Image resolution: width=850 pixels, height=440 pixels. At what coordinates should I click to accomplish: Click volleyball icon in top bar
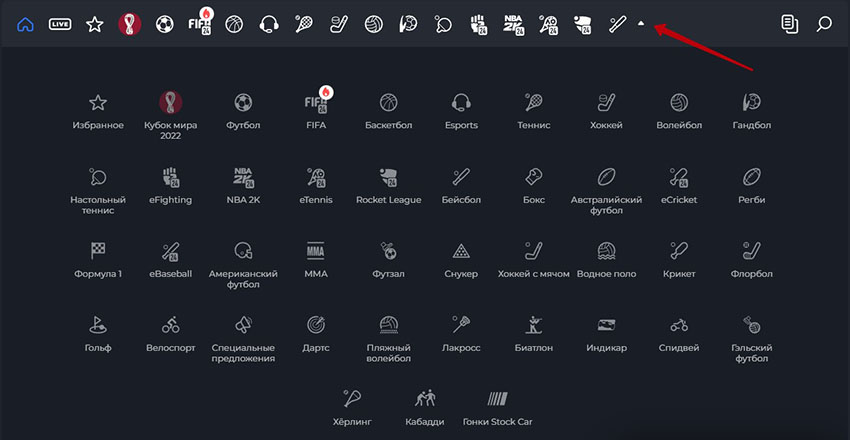pyautogui.click(x=374, y=24)
